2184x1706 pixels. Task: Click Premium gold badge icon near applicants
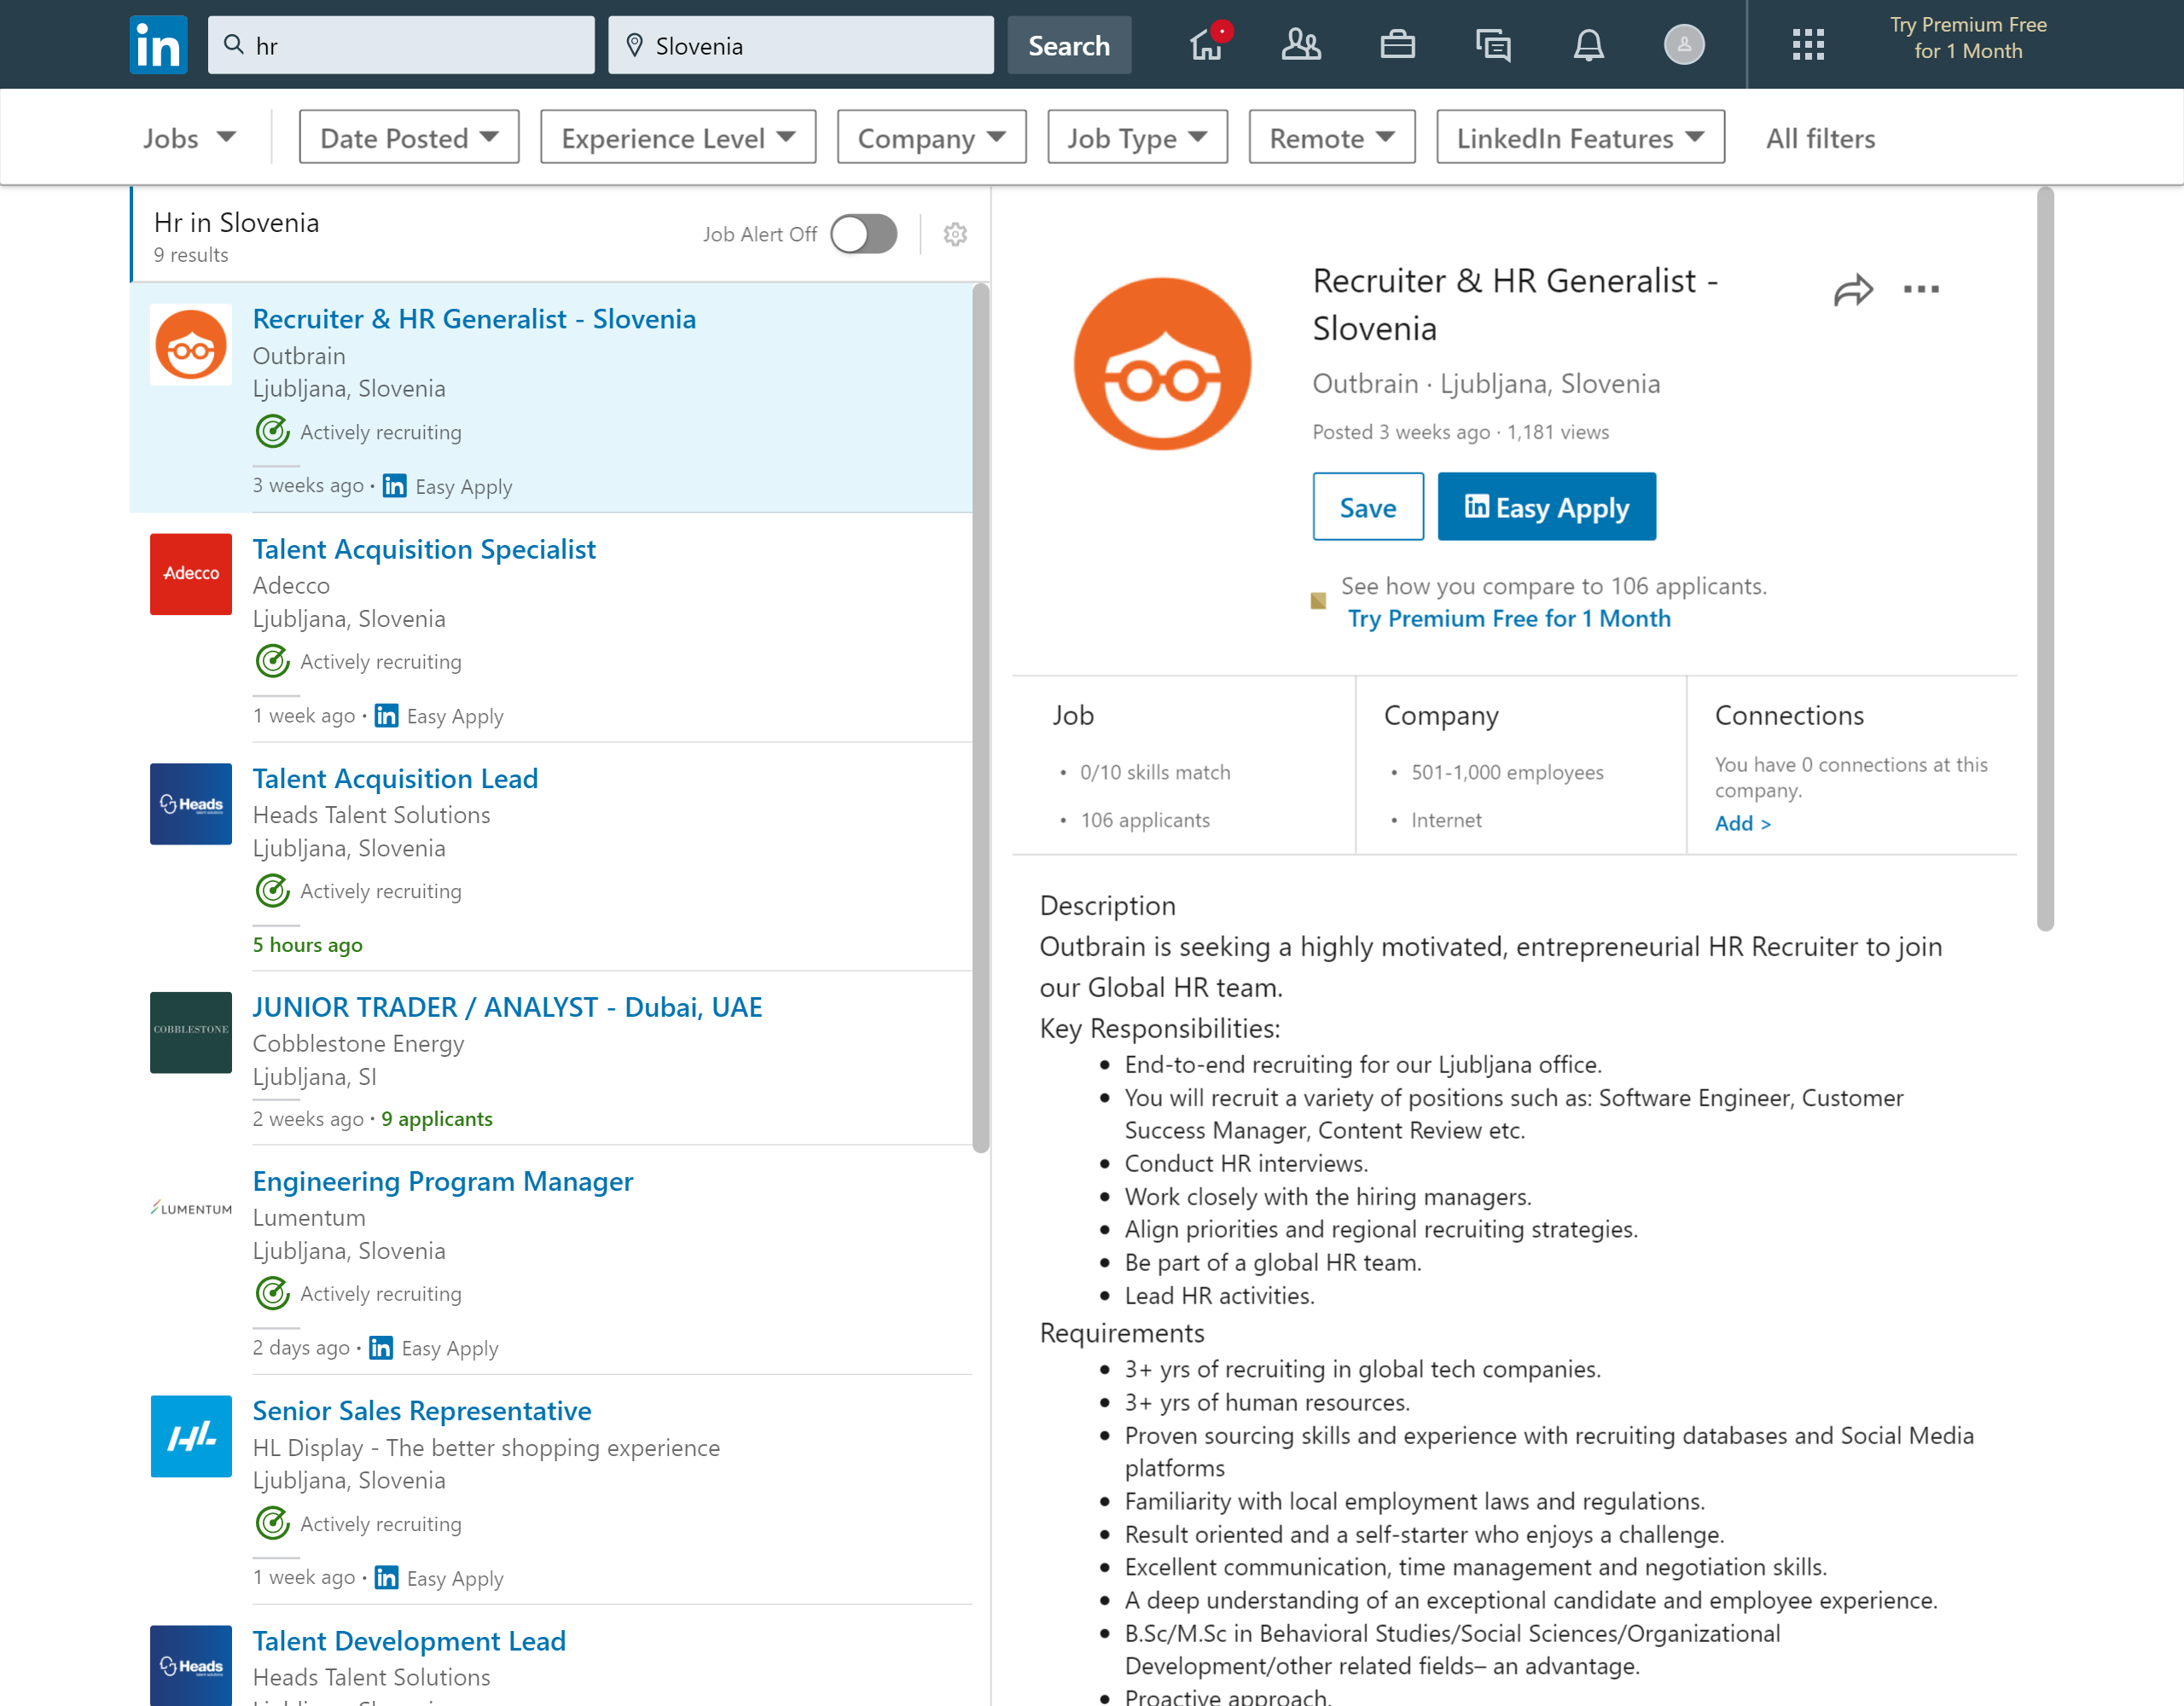1318,601
